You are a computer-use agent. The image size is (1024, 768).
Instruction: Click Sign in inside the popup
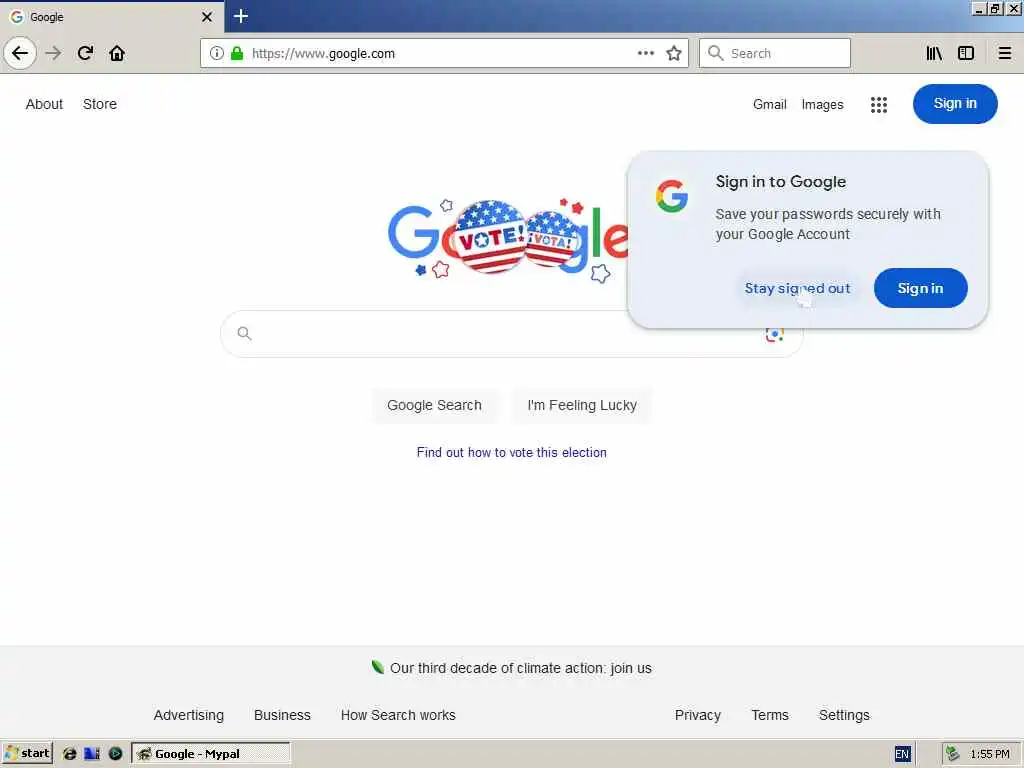(x=920, y=288)
